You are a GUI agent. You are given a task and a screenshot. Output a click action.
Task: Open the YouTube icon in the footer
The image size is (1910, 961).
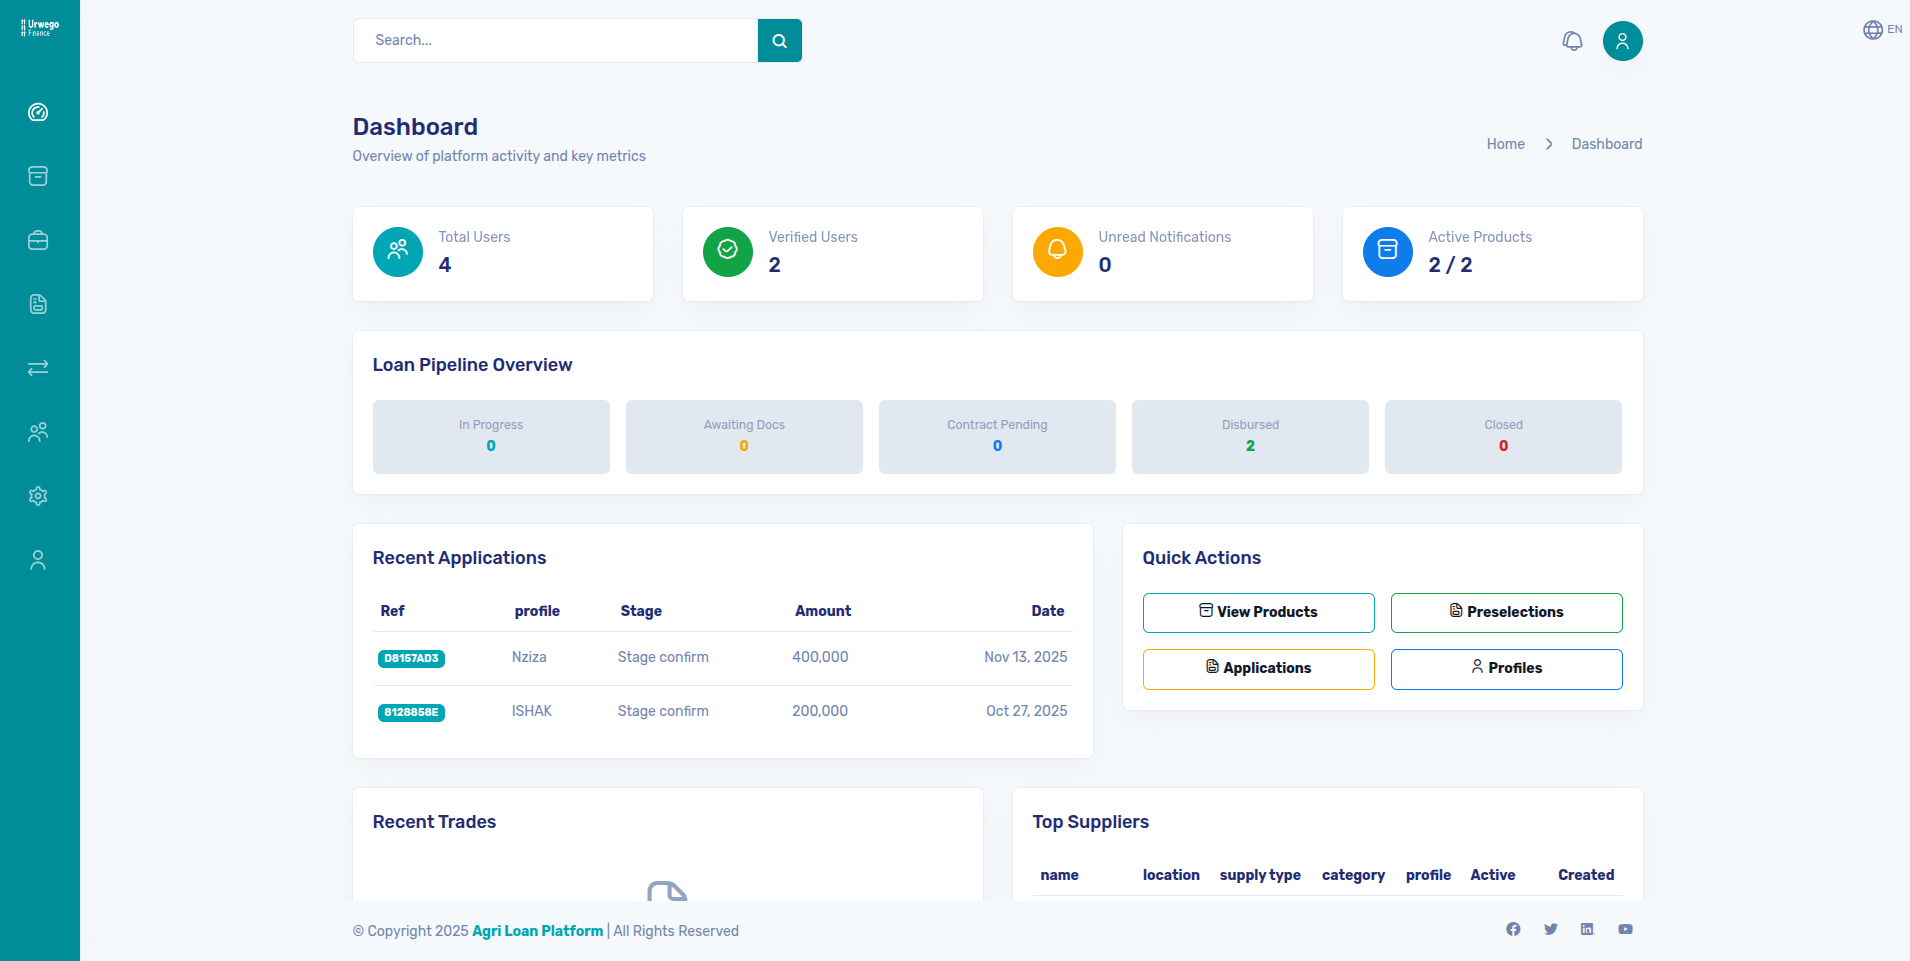pos(1626,929)
